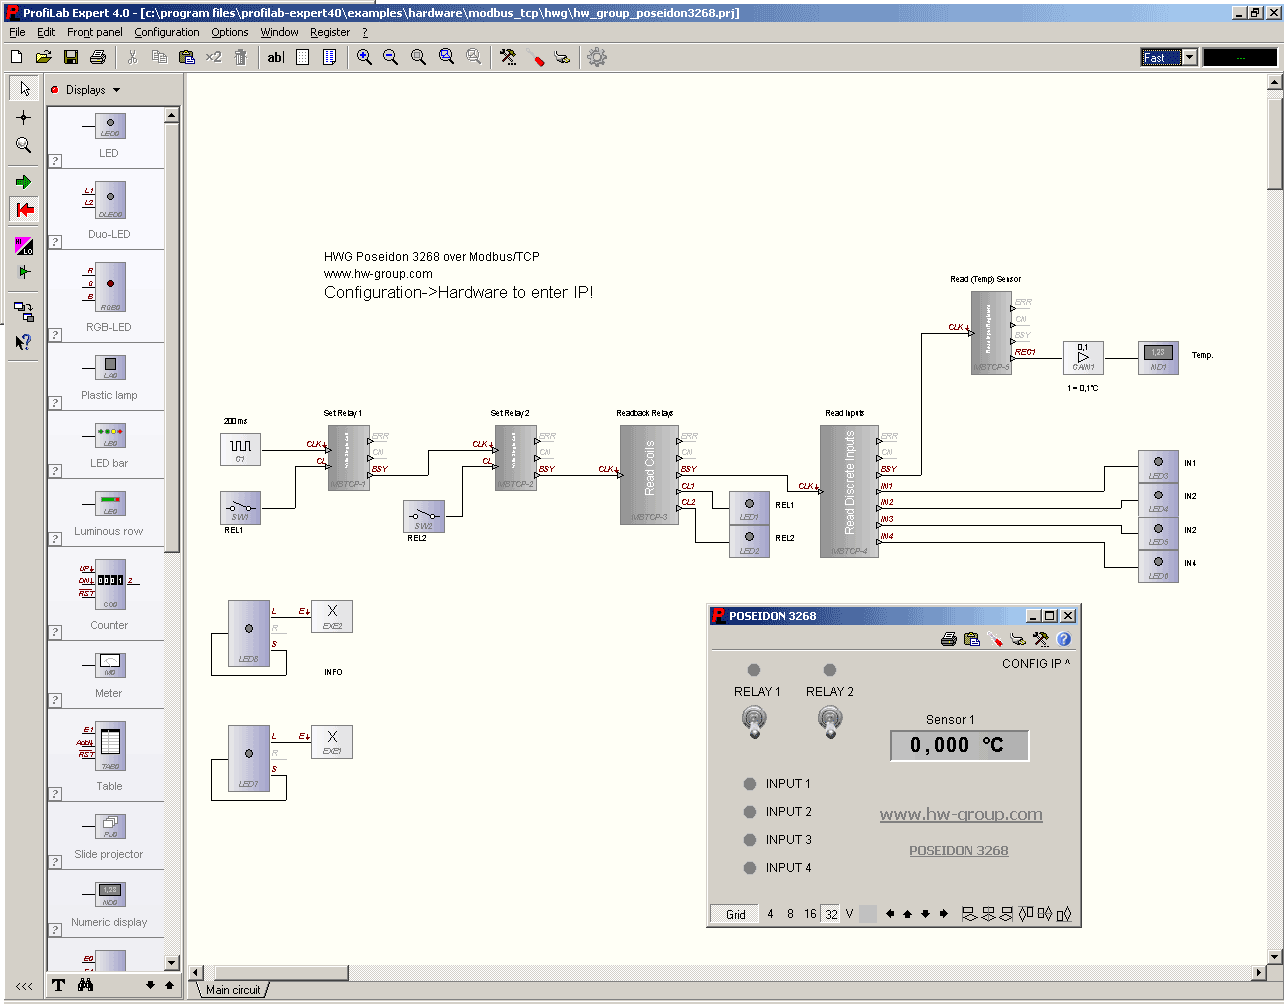The image size is (1288, 1004).
Task: Print the circuit from the main toolbar
Action: 98,58
